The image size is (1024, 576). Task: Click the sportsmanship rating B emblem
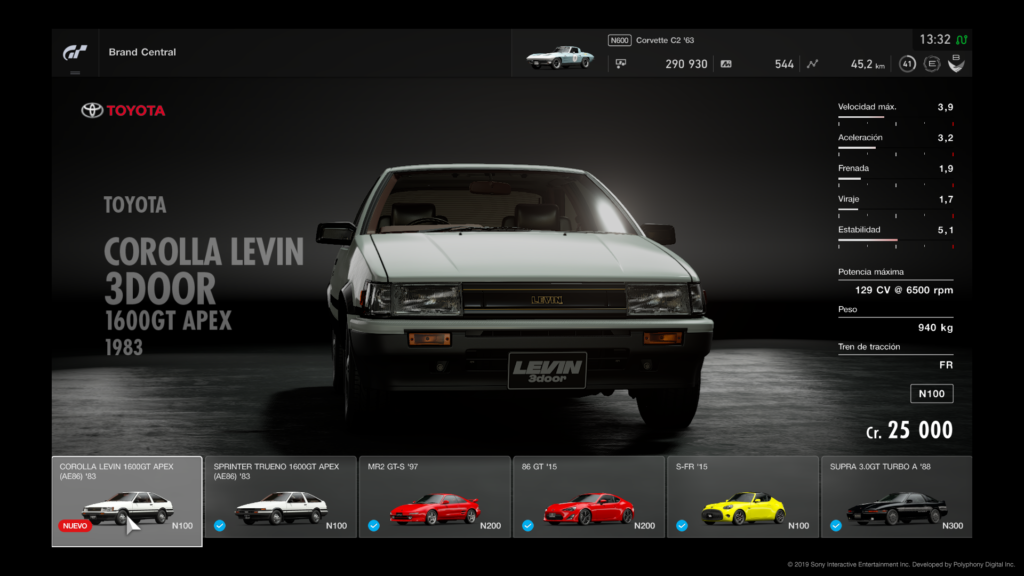click(956, 63)
